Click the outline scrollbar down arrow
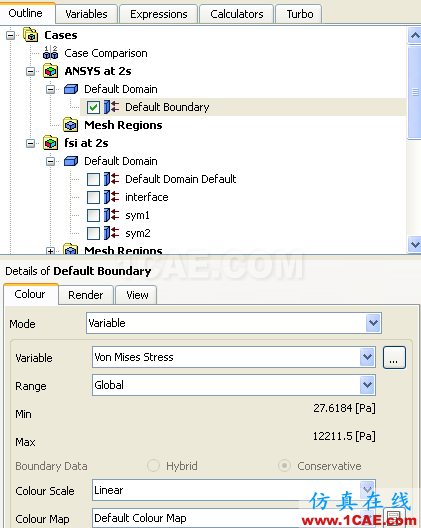 (415, 244)
